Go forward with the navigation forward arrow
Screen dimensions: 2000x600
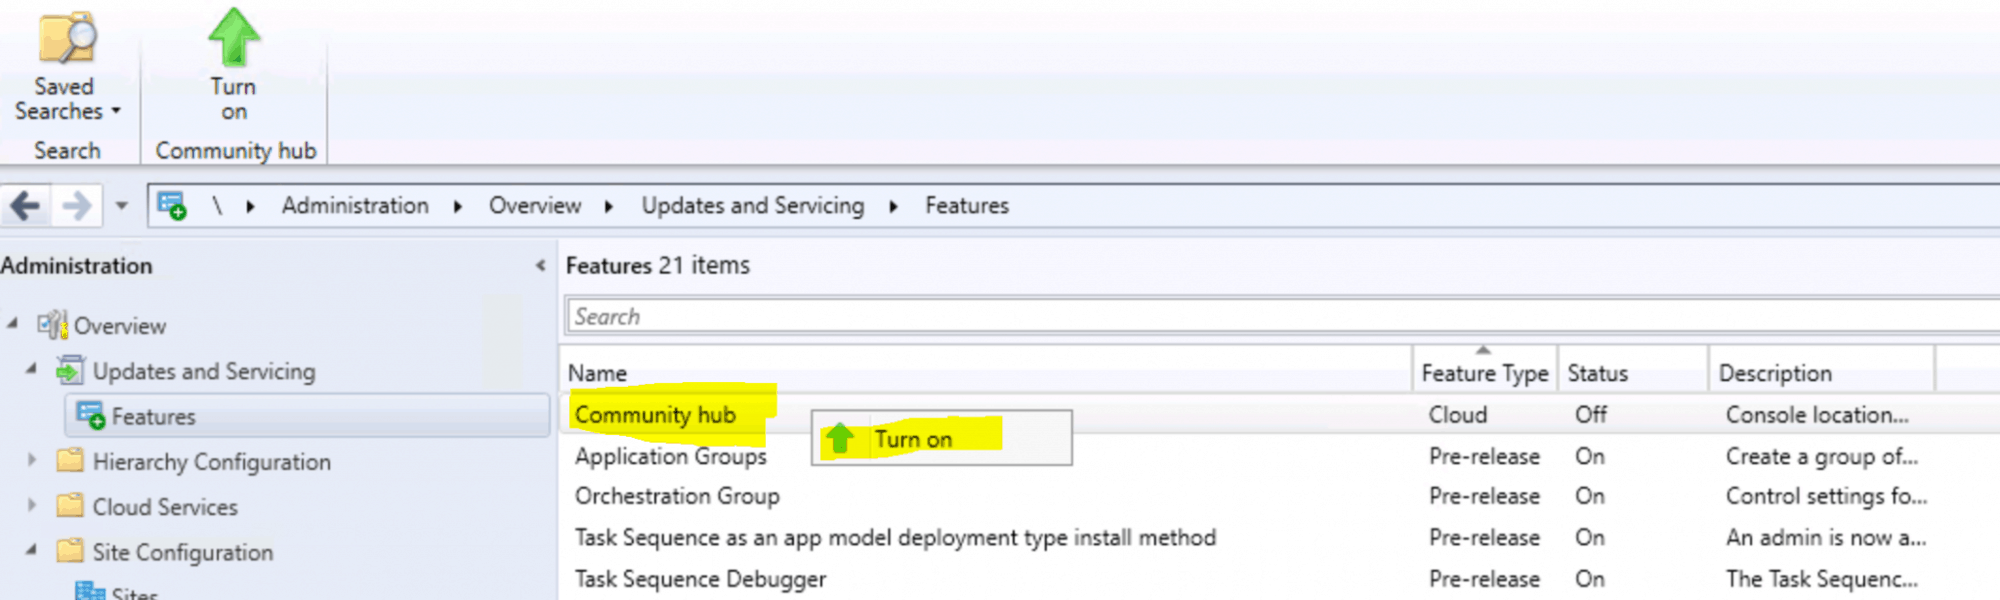[76, 206]
